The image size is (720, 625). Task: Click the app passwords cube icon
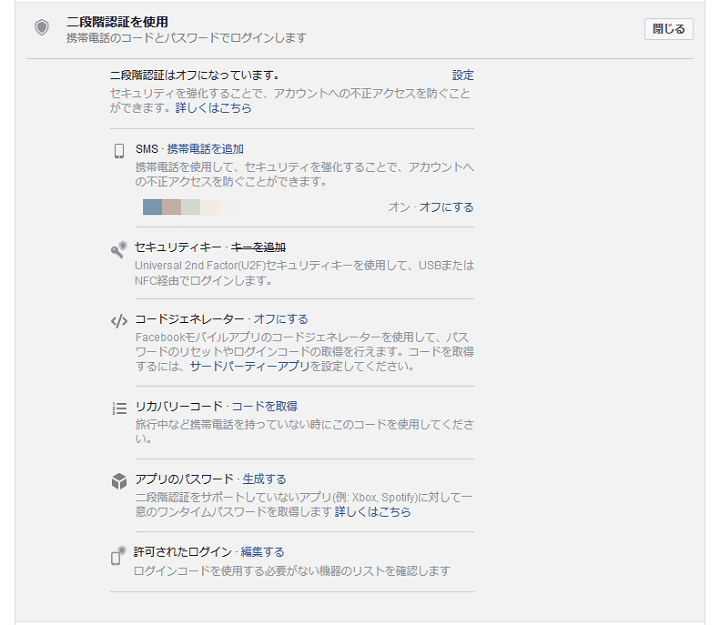(x=119, y=481)
